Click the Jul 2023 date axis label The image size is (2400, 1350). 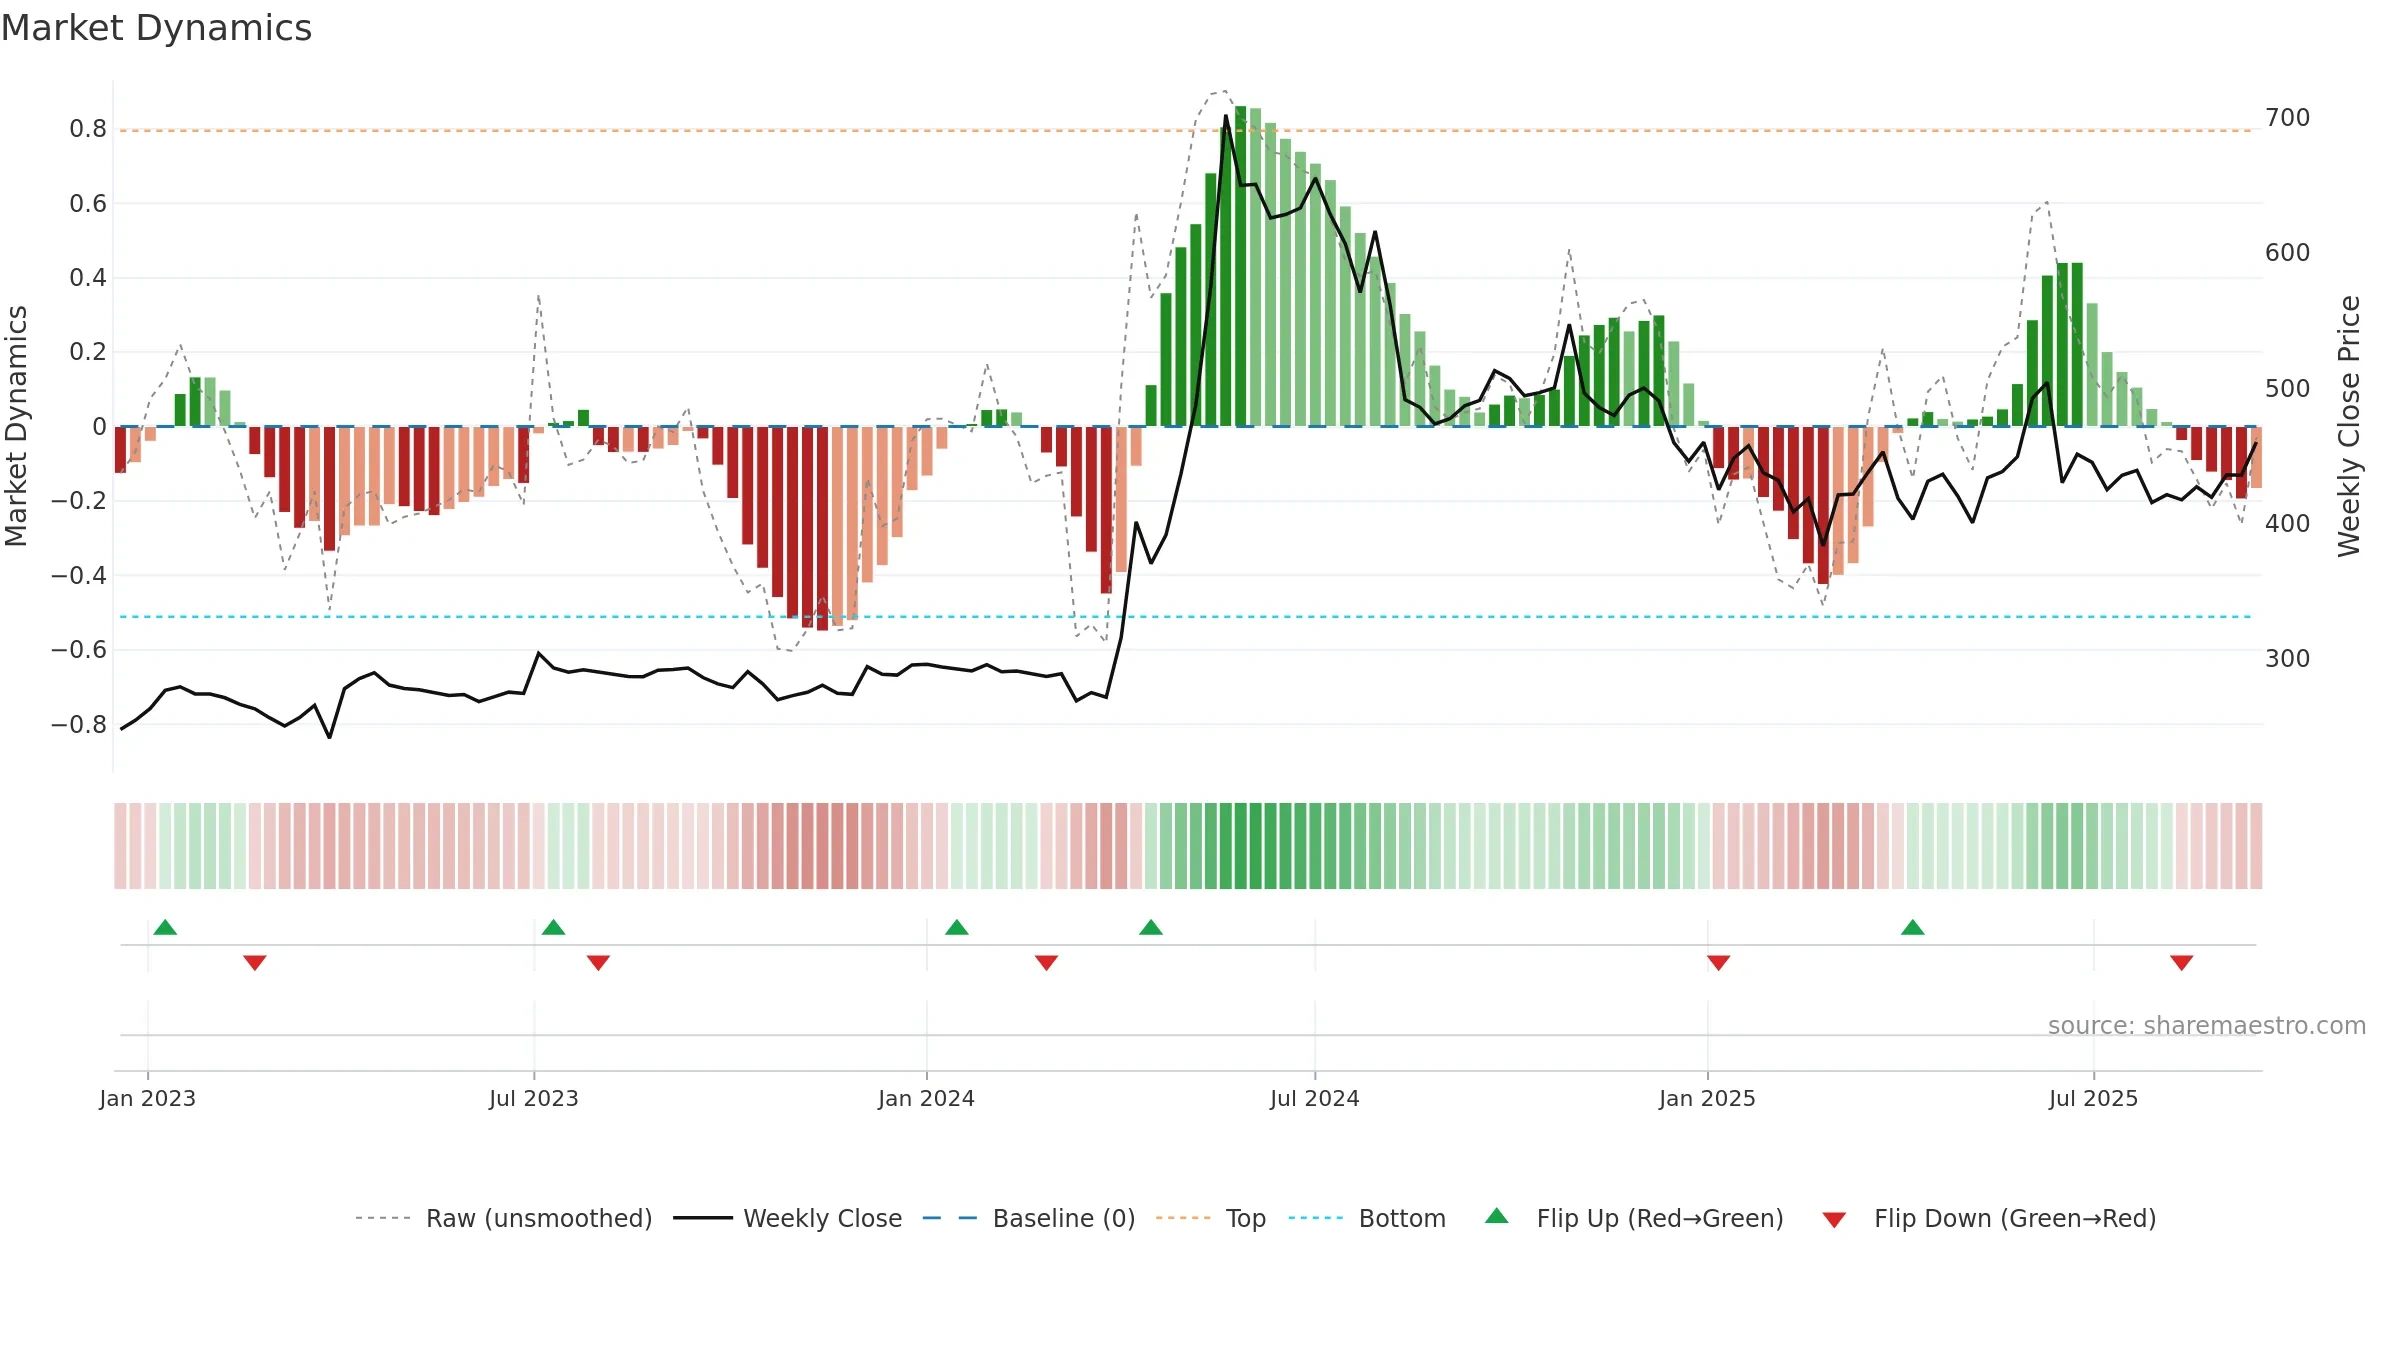[534, 1099]
